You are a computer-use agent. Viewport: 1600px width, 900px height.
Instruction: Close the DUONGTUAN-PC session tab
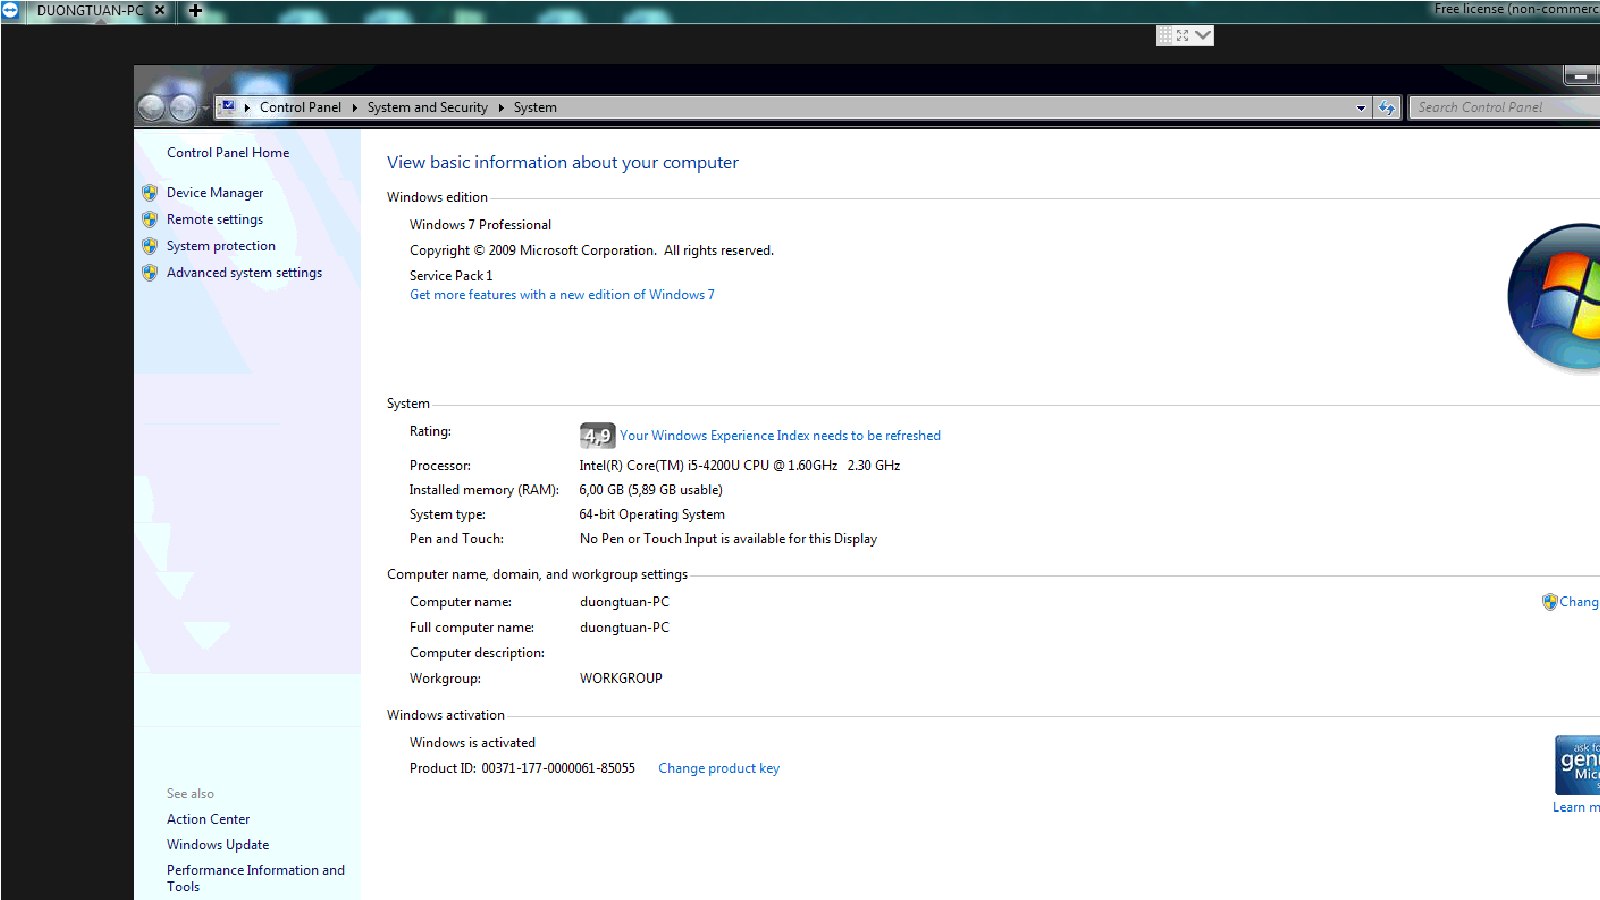pyautogui.click(x=159, y=10)
